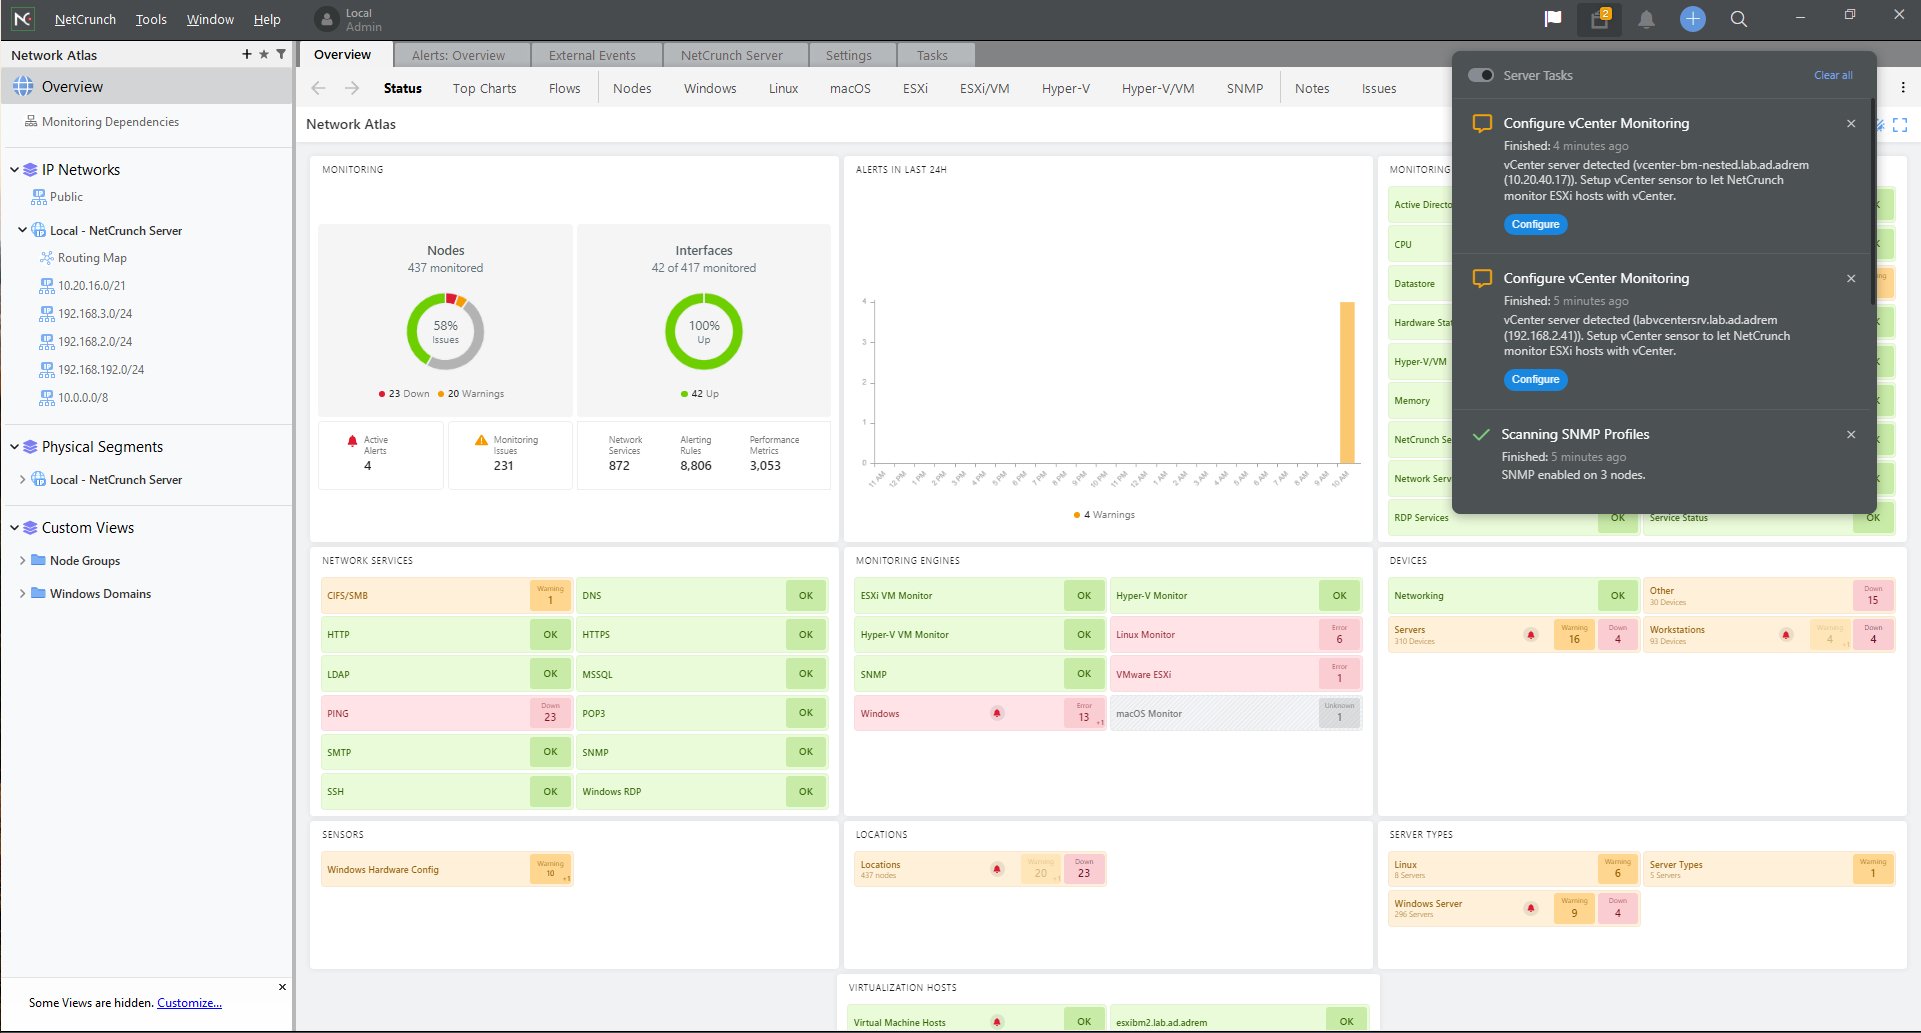Collapse the IP Networks section
Screen dimensions: 1921x1033
14,169
